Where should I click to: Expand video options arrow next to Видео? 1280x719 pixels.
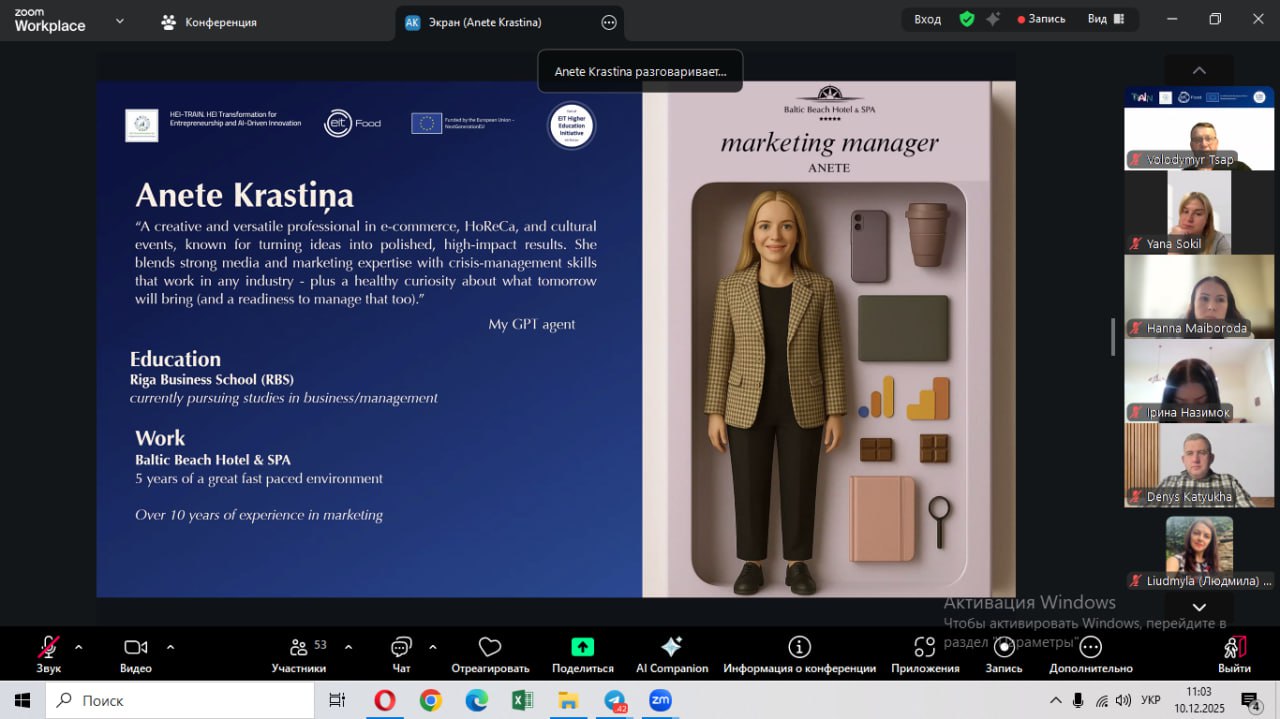pos(170,646)
